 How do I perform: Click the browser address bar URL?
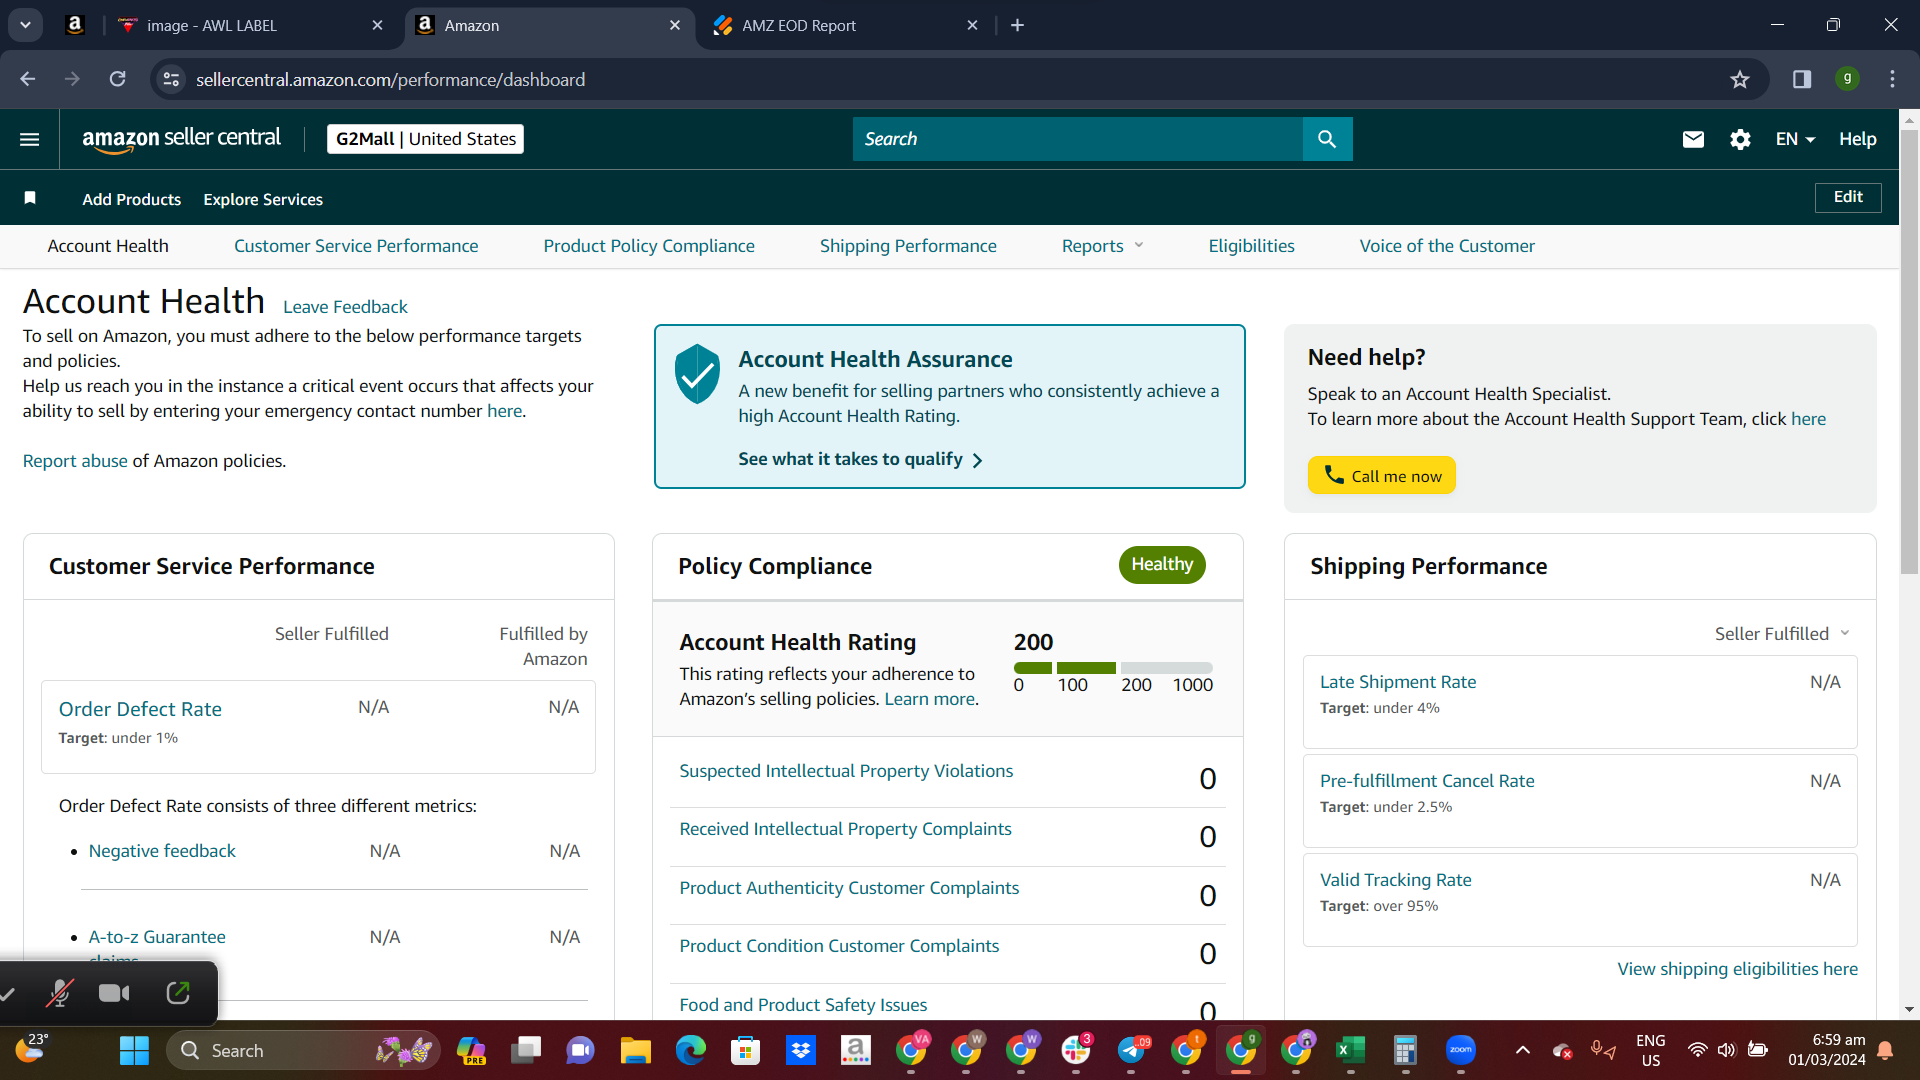coord(390,79)
